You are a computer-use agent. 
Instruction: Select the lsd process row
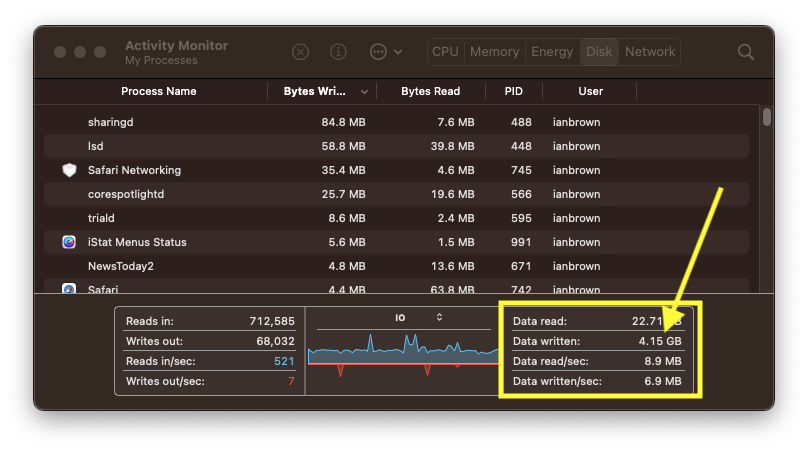(396, 146)
